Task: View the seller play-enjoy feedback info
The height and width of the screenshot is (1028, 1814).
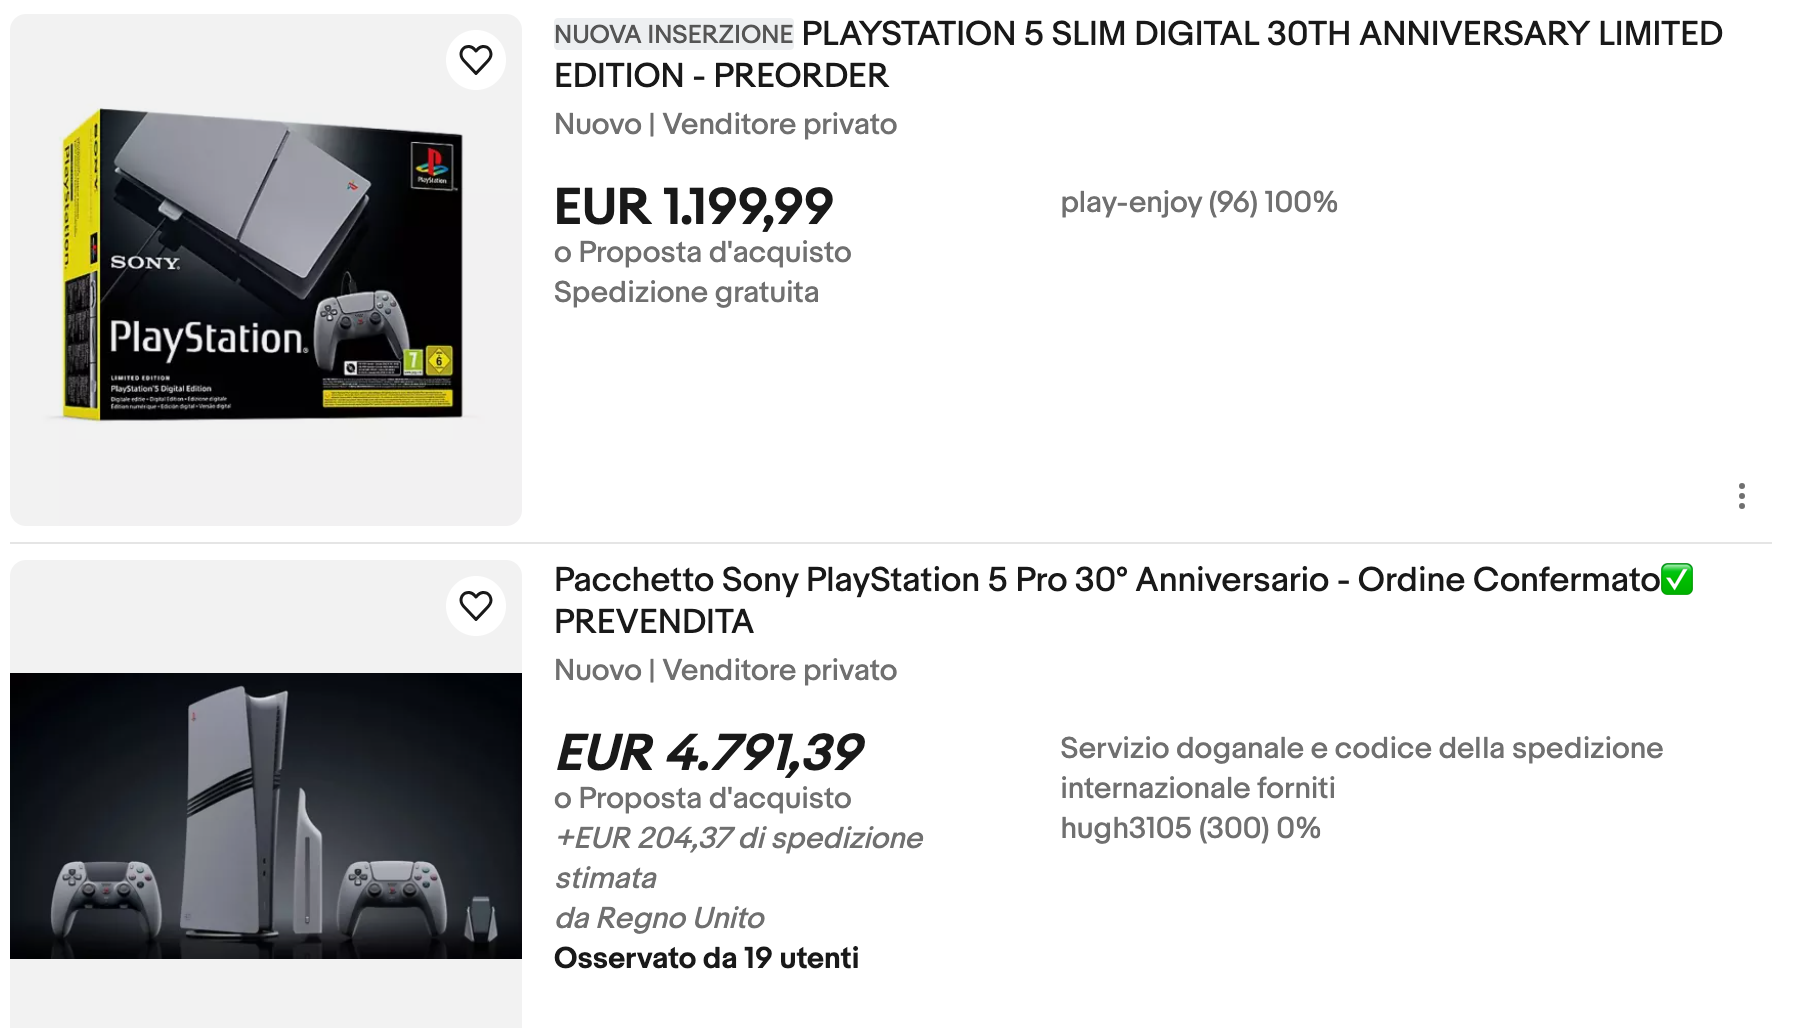Action: [1198, 203]
